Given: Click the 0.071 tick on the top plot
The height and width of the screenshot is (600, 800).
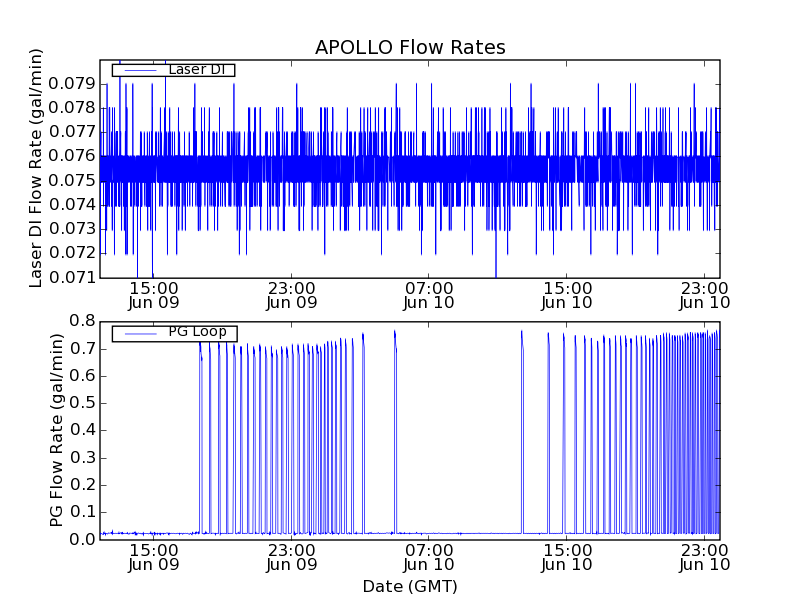Looking at the screenshot, I should tap(71, 277).
